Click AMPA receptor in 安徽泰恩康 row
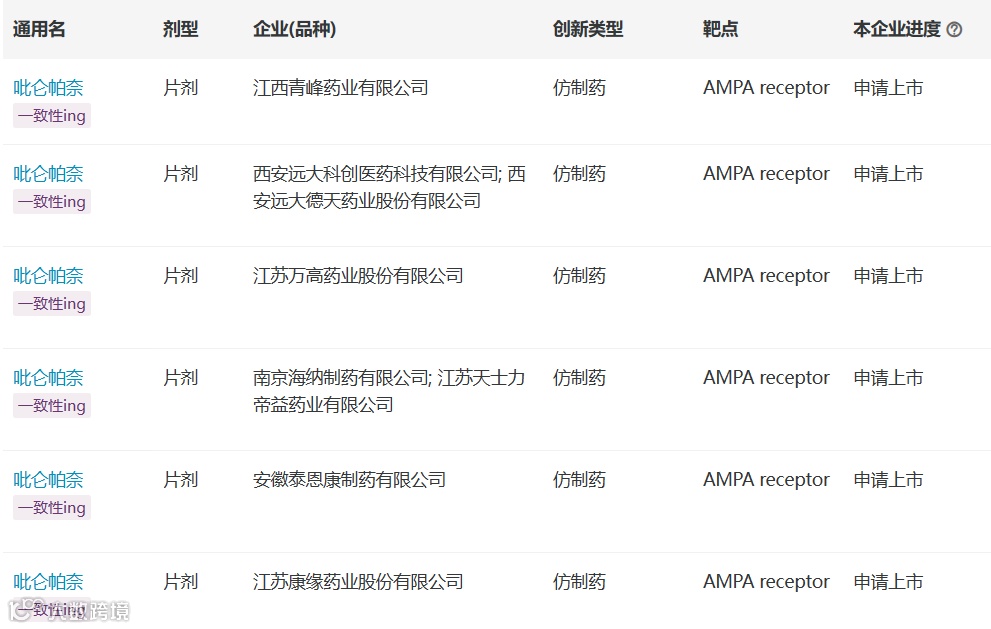The height and width of the screenshot is (629, 991). tap(766, 480)
